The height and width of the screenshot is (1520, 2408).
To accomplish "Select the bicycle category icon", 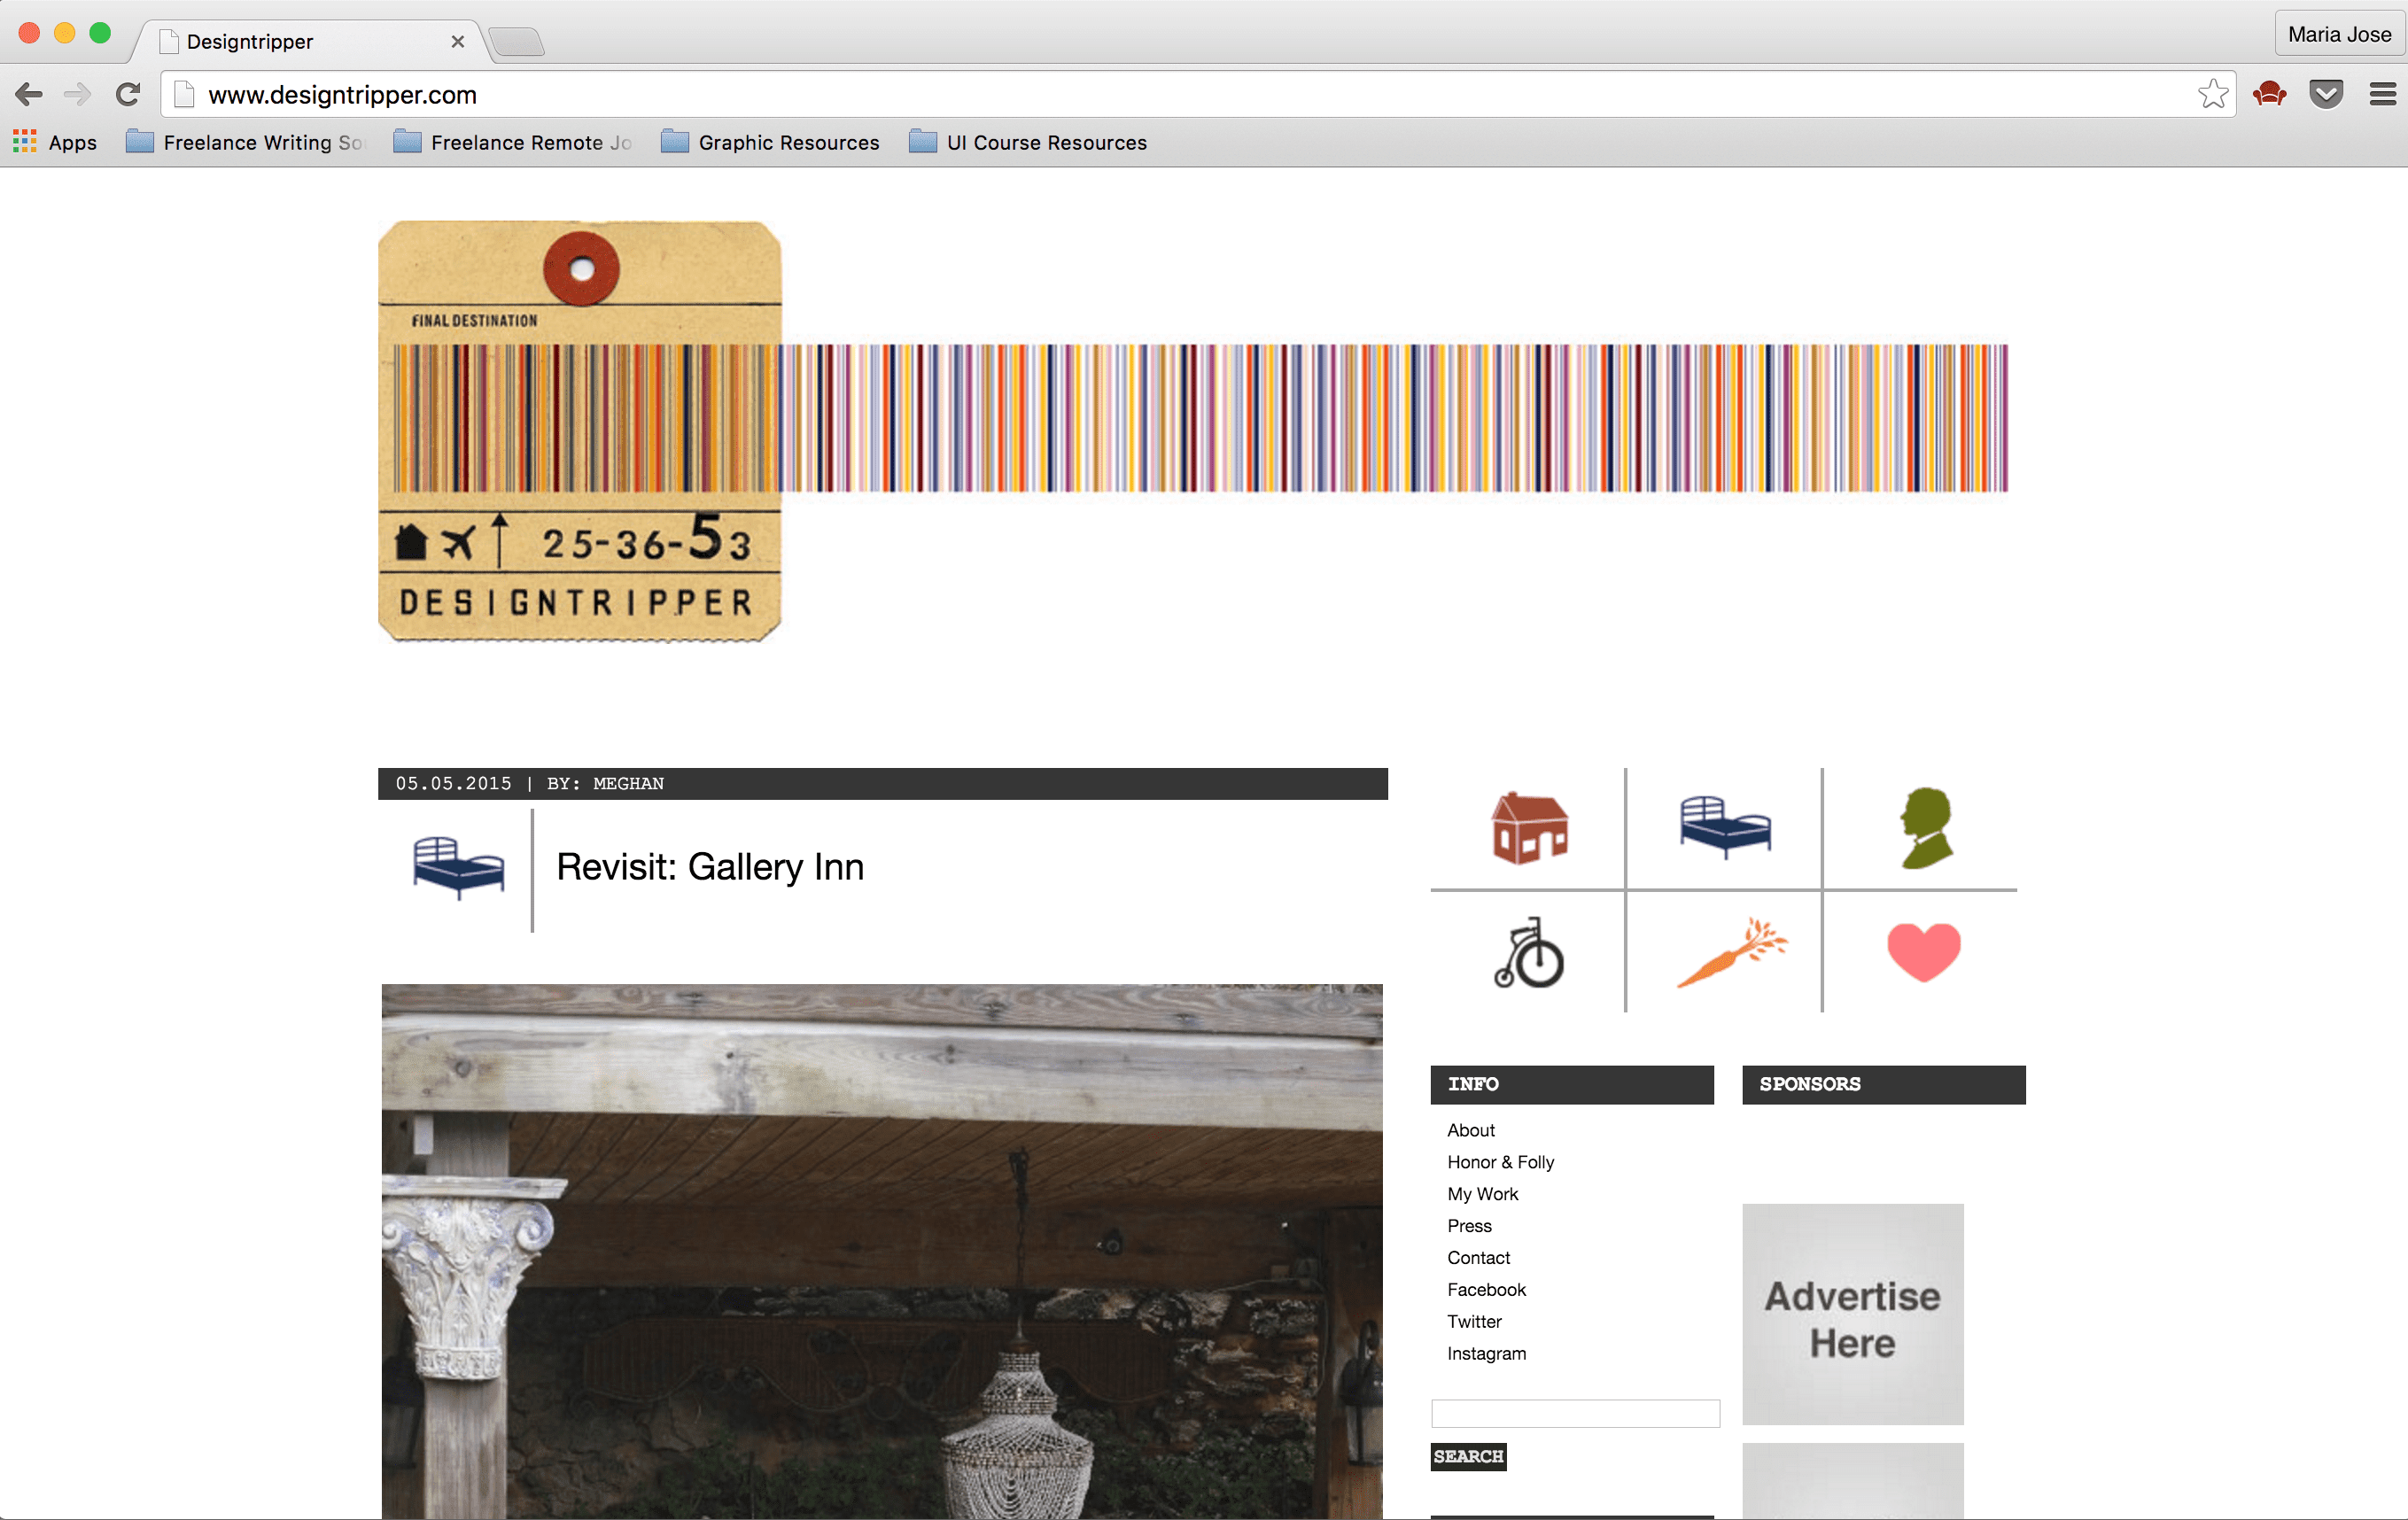I will (x=1529, y=955).
